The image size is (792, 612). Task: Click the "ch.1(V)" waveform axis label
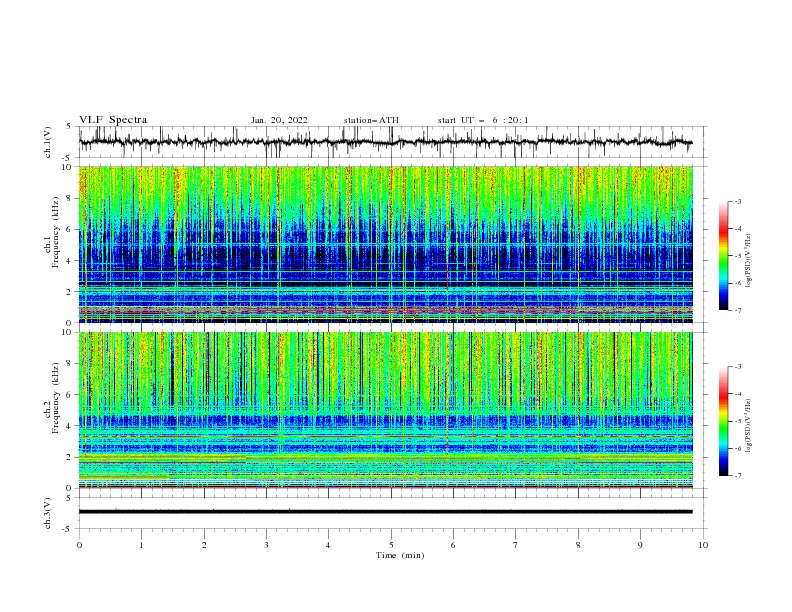tap(48, 142)
